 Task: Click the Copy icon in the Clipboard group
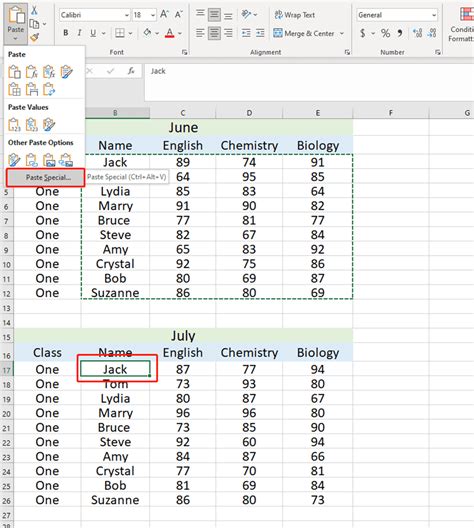(34, 24)
